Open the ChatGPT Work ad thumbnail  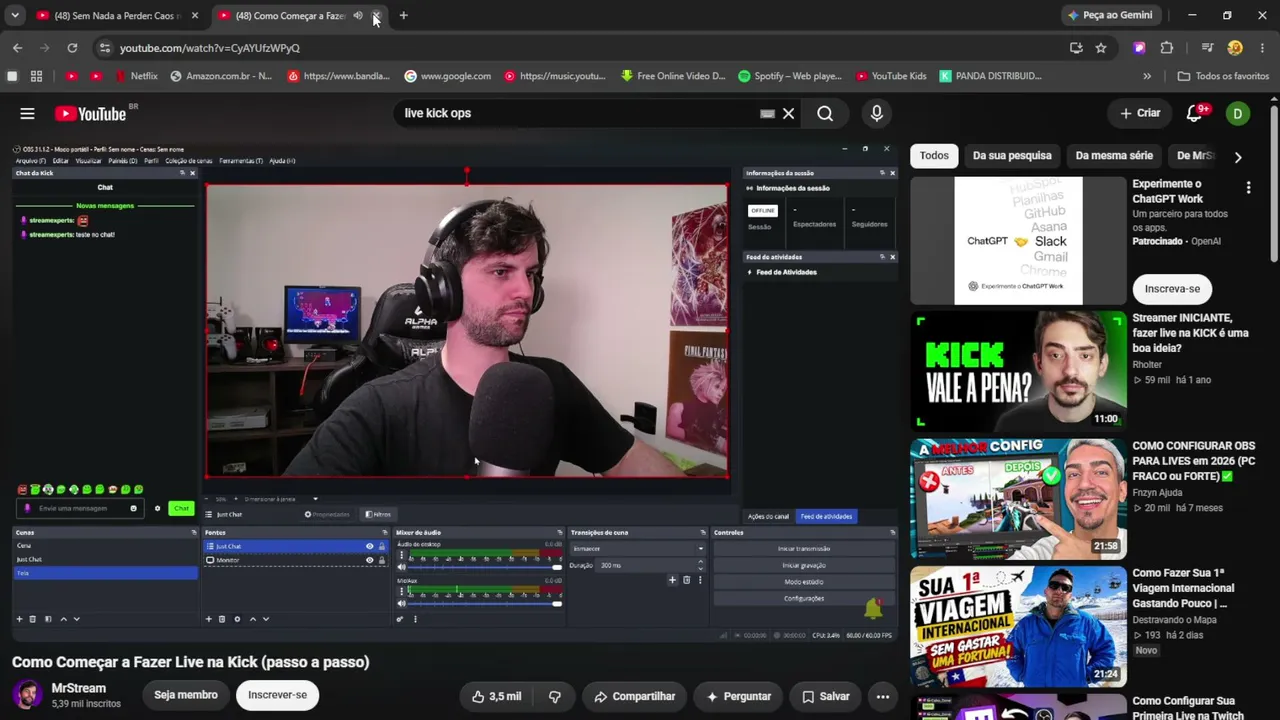(1018, 241)
